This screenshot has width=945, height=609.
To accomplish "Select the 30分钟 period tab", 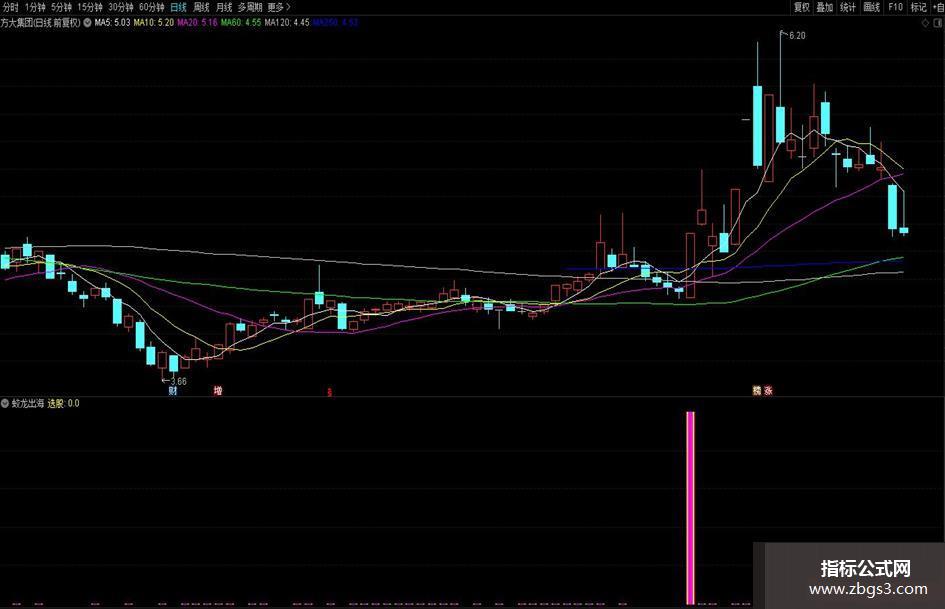I will tap(121, 7).
